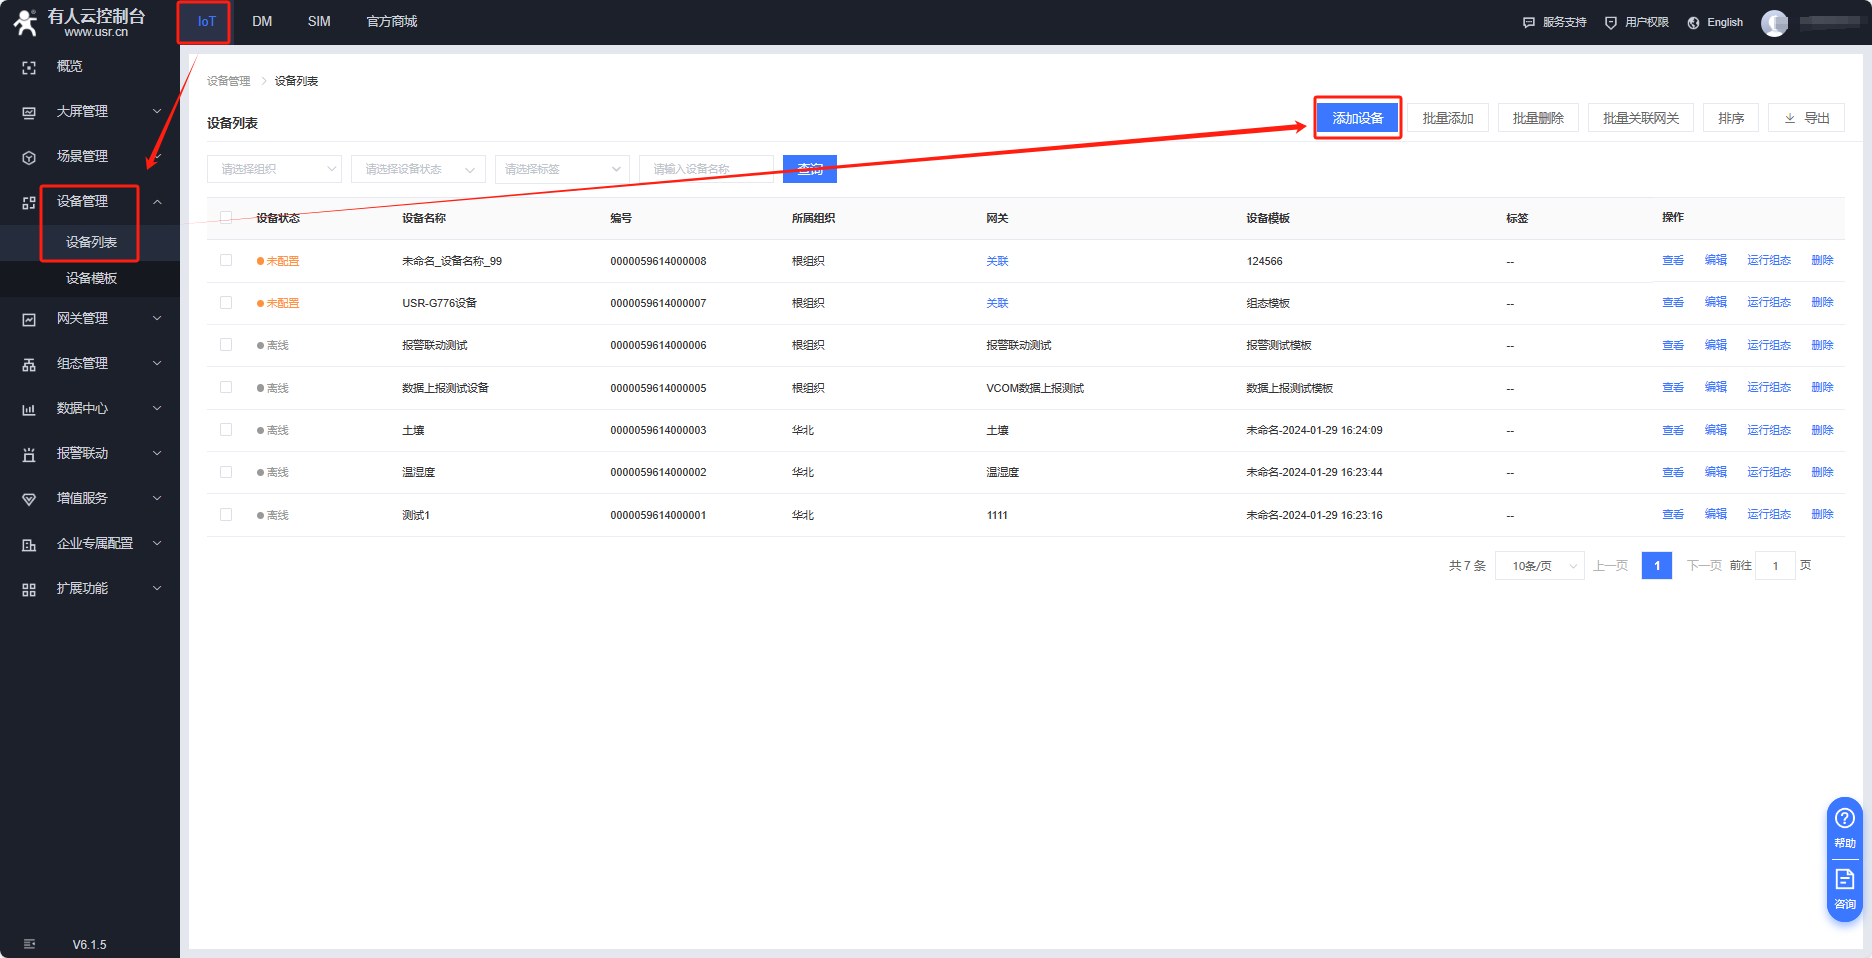Viewport: 1872px width, 958px height.
Task: Click the Export (导出) button
Action: tap(1806, 118)
